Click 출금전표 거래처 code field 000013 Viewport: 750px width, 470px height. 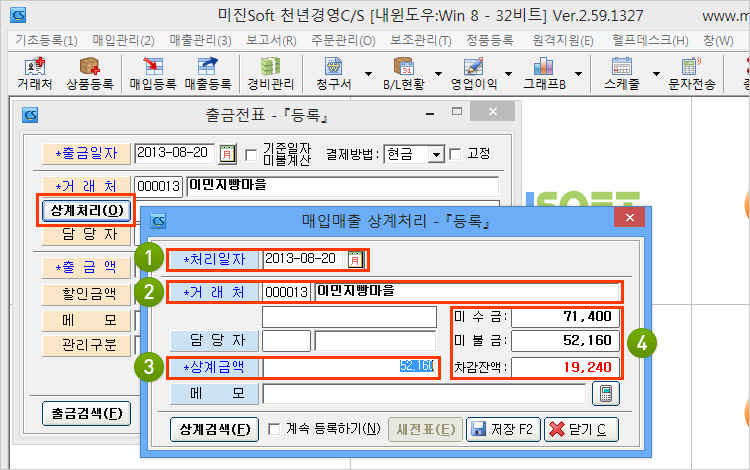click(158, 186)
